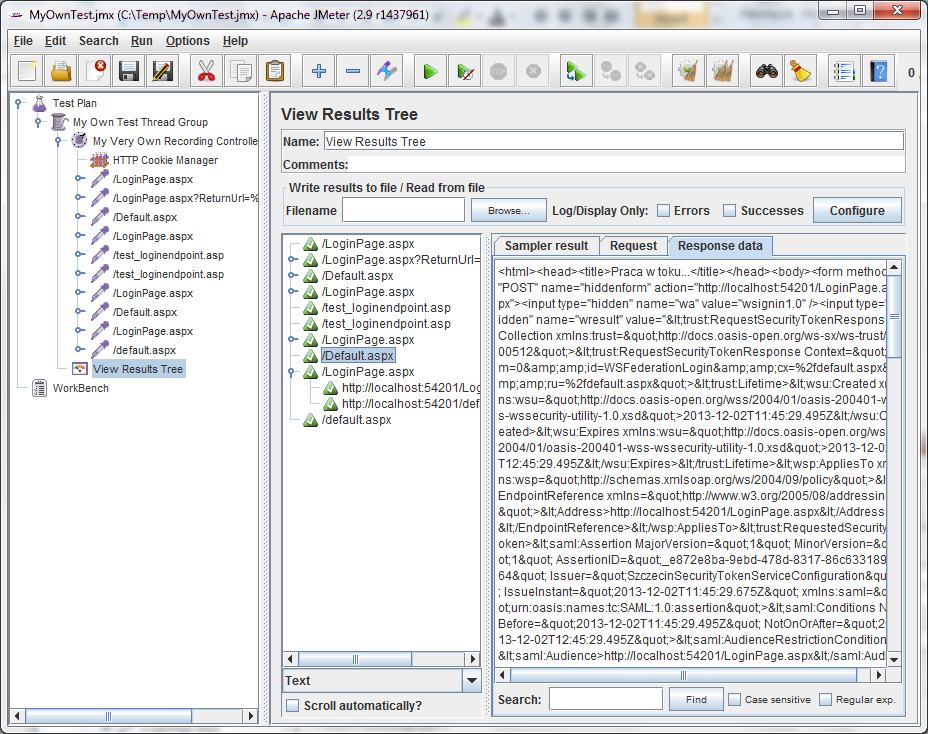Switch to the Request tab
The width and height of the screenshot is (928, 734).
coord(633,246)
